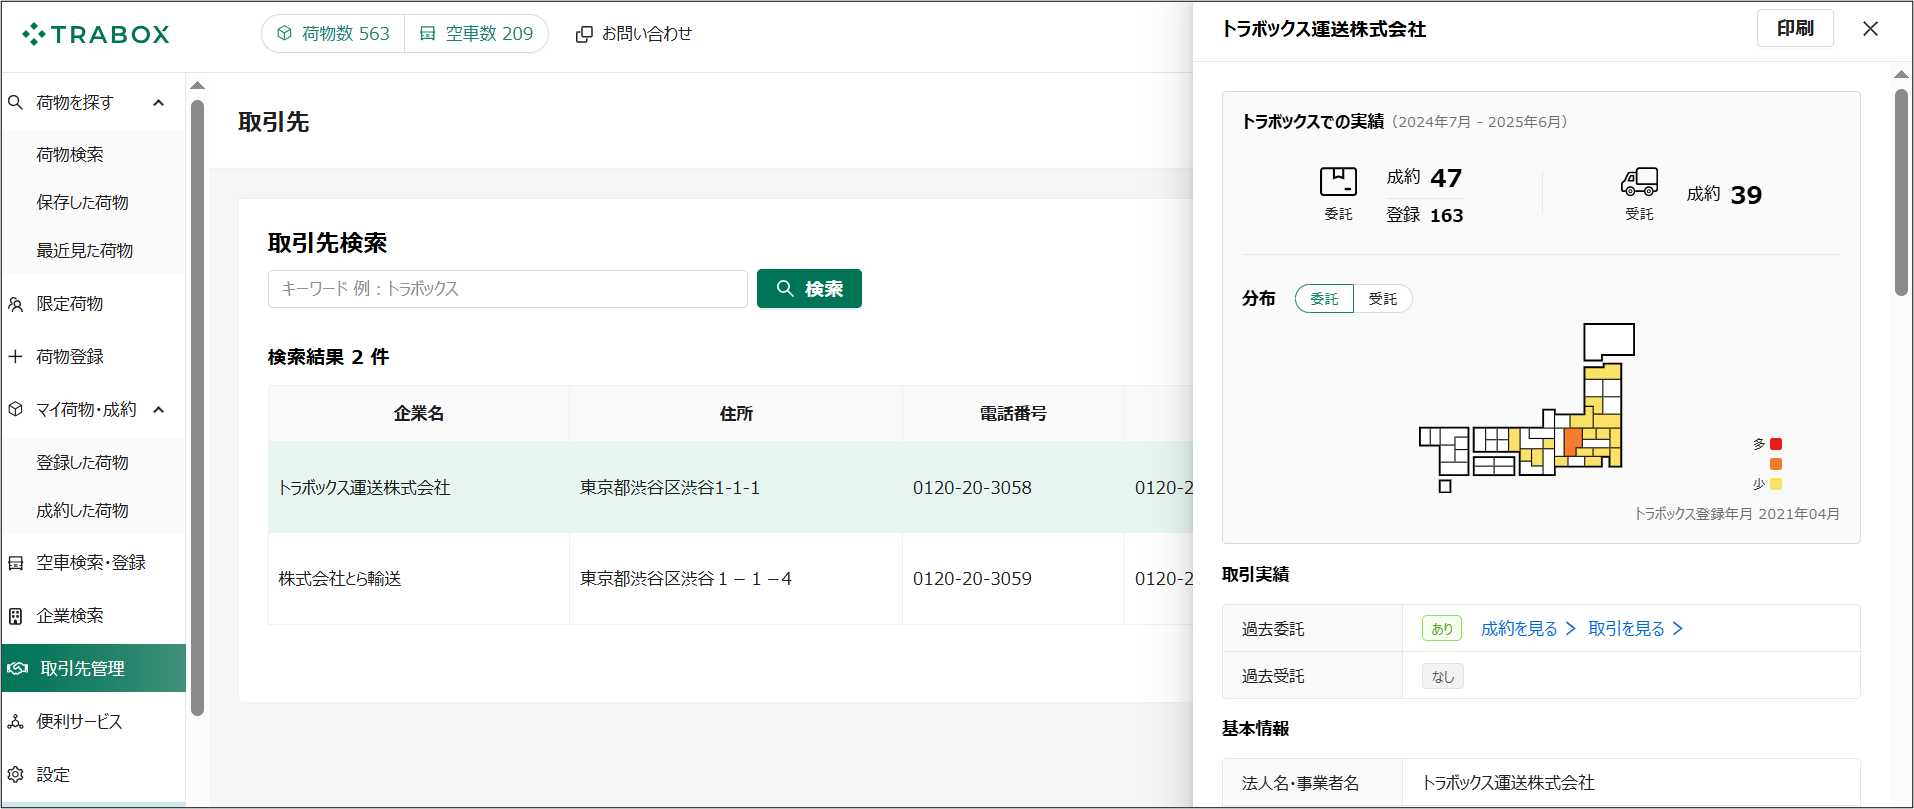Click the 住所 column header
The height and width of the screenshot is (809, 1914).
736,414
